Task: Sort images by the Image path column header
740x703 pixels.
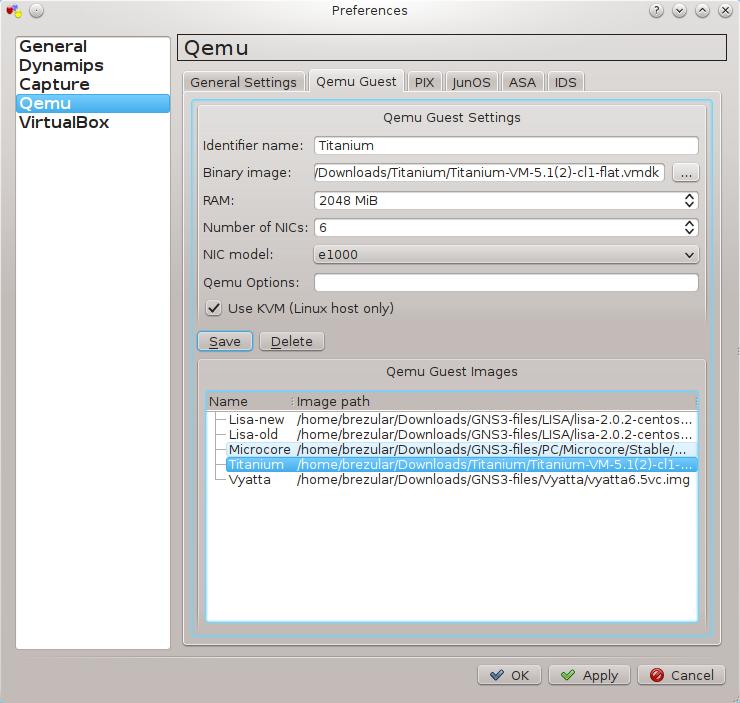Action: point(494,402)
